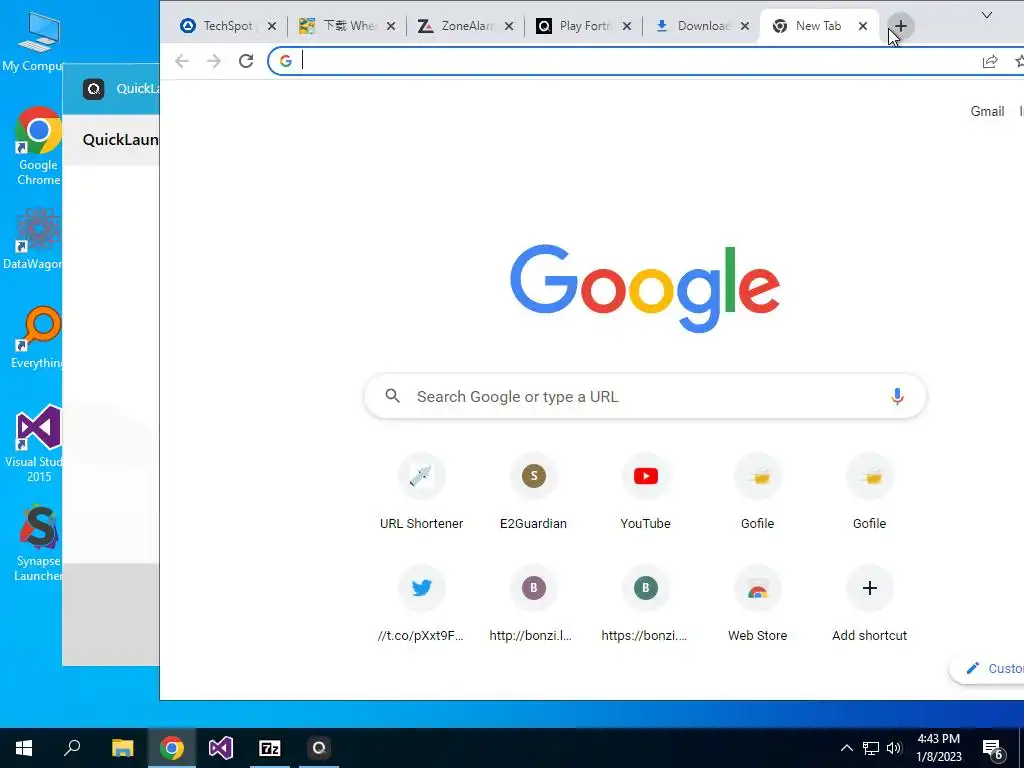This screenshot has width=1024, height=768.
Task: Open the Gofile shortcut above Add shortcut
Action: (869, 492)
